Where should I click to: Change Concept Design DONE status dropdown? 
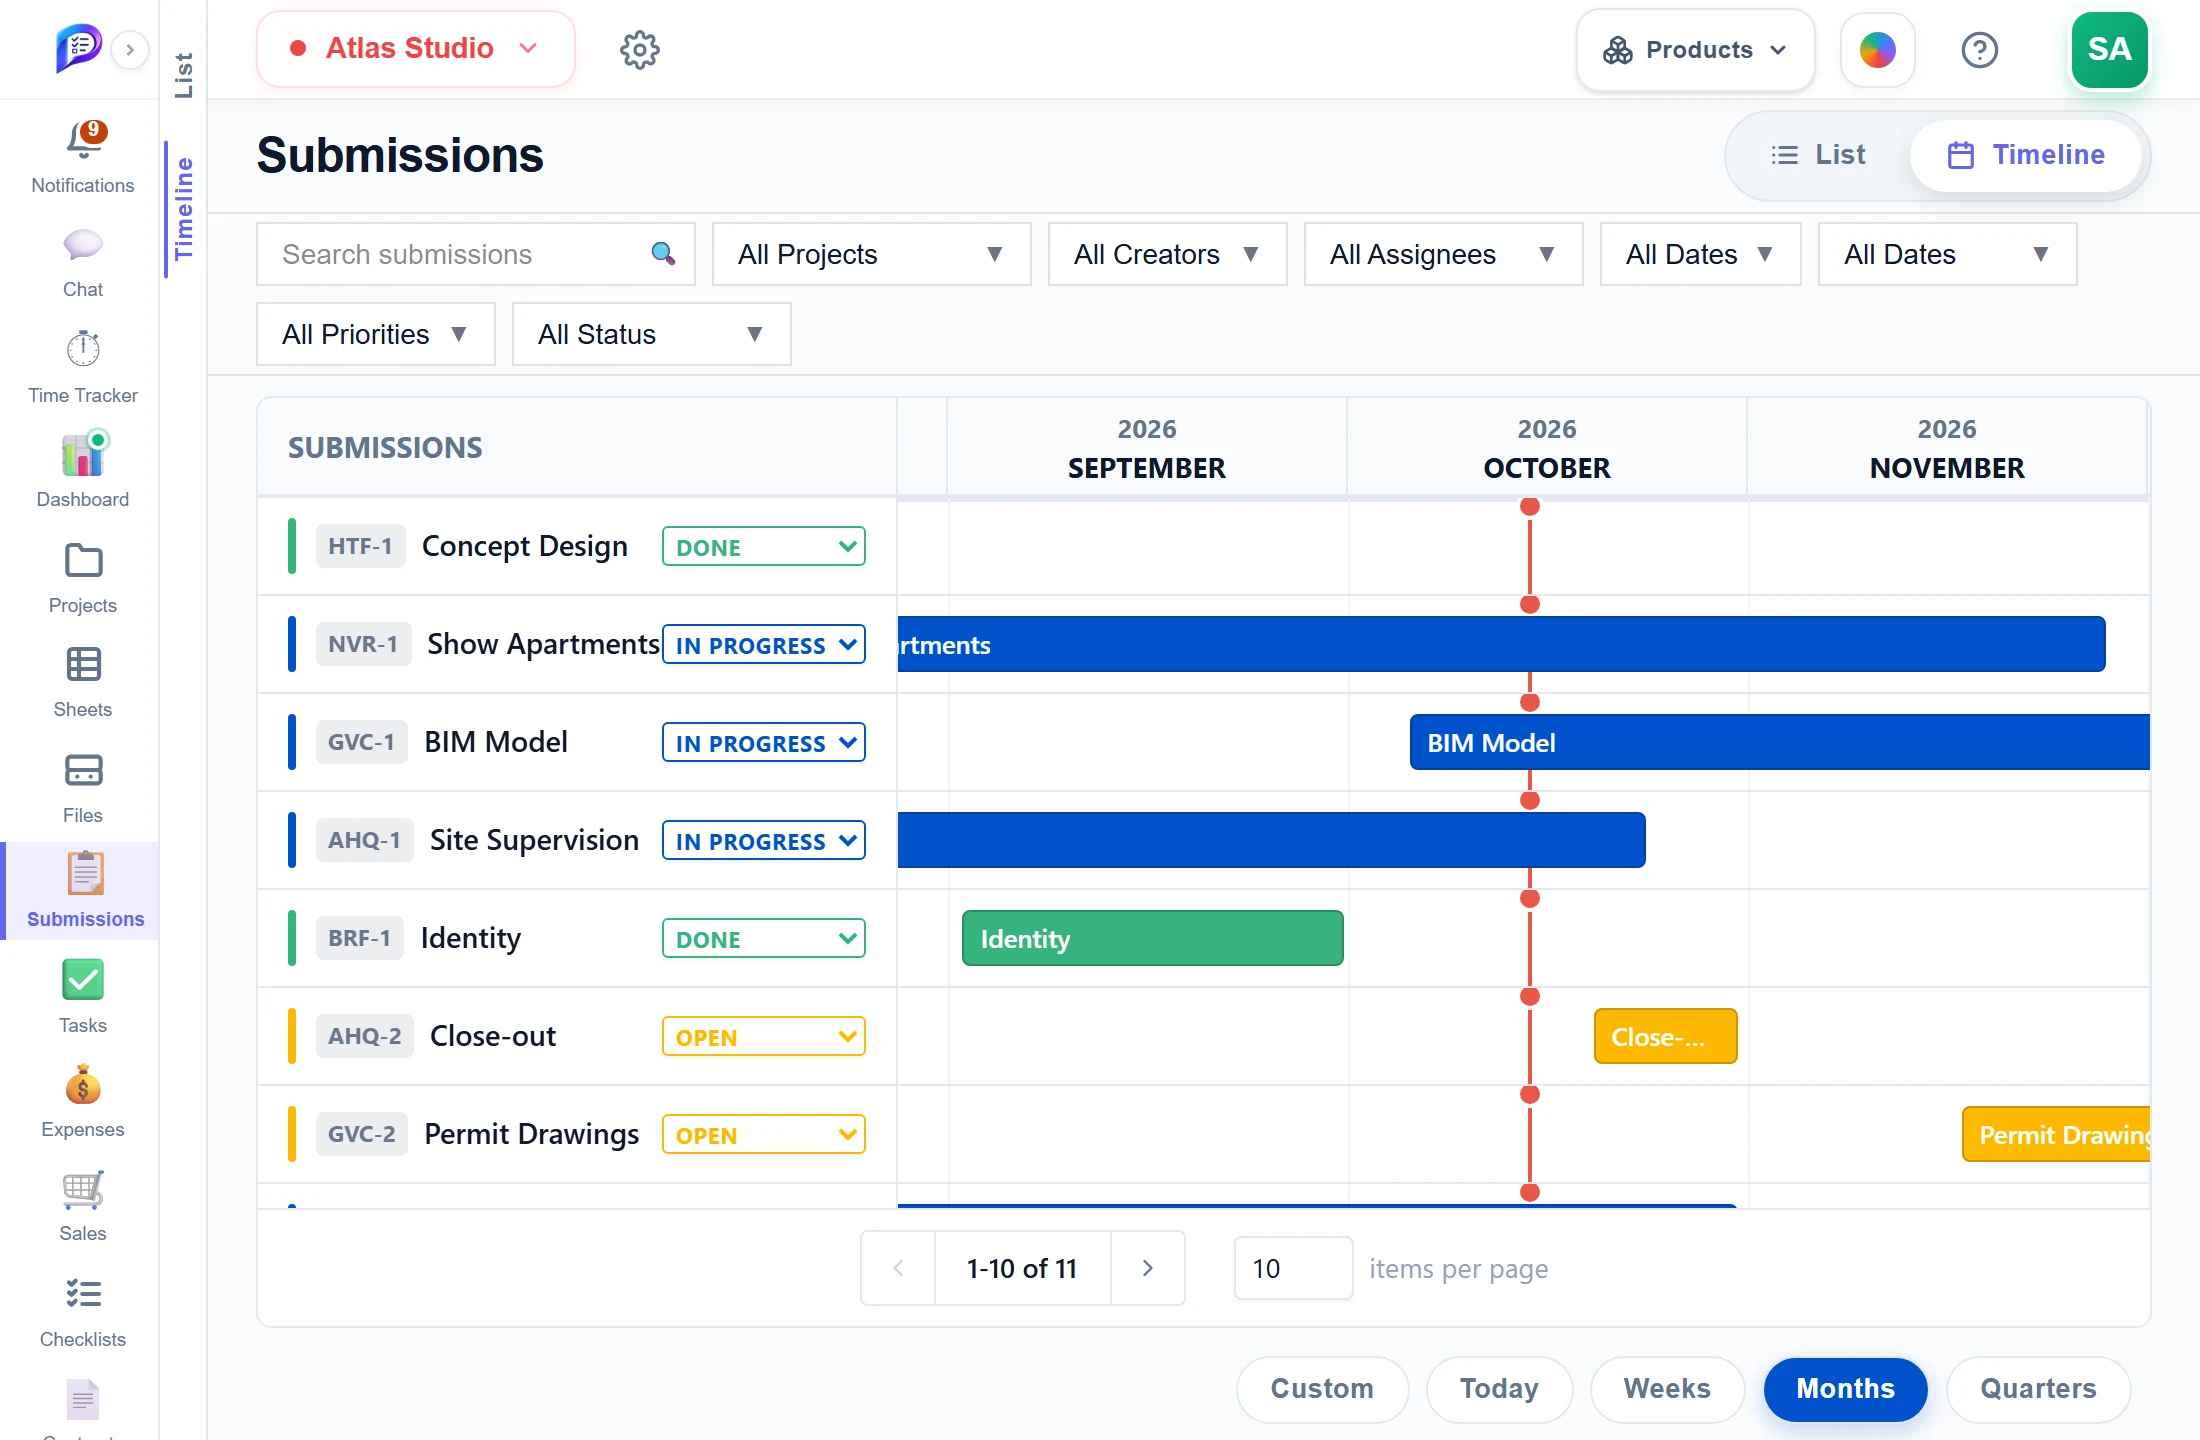[763, 547]
